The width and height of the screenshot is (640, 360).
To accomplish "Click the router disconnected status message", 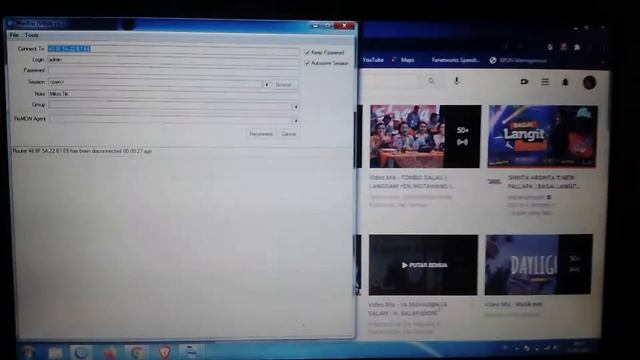I will pyautogui.click(x=82, y=151).
